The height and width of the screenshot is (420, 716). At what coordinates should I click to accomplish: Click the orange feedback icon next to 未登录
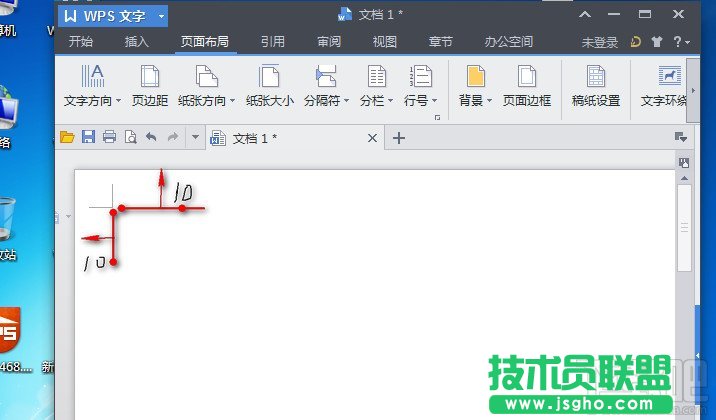coord(636,42)
